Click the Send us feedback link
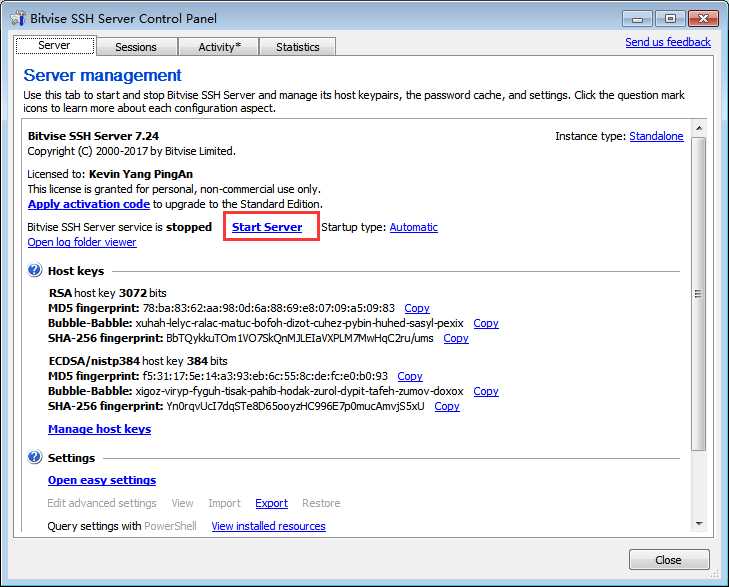 [x=668, y=42]
